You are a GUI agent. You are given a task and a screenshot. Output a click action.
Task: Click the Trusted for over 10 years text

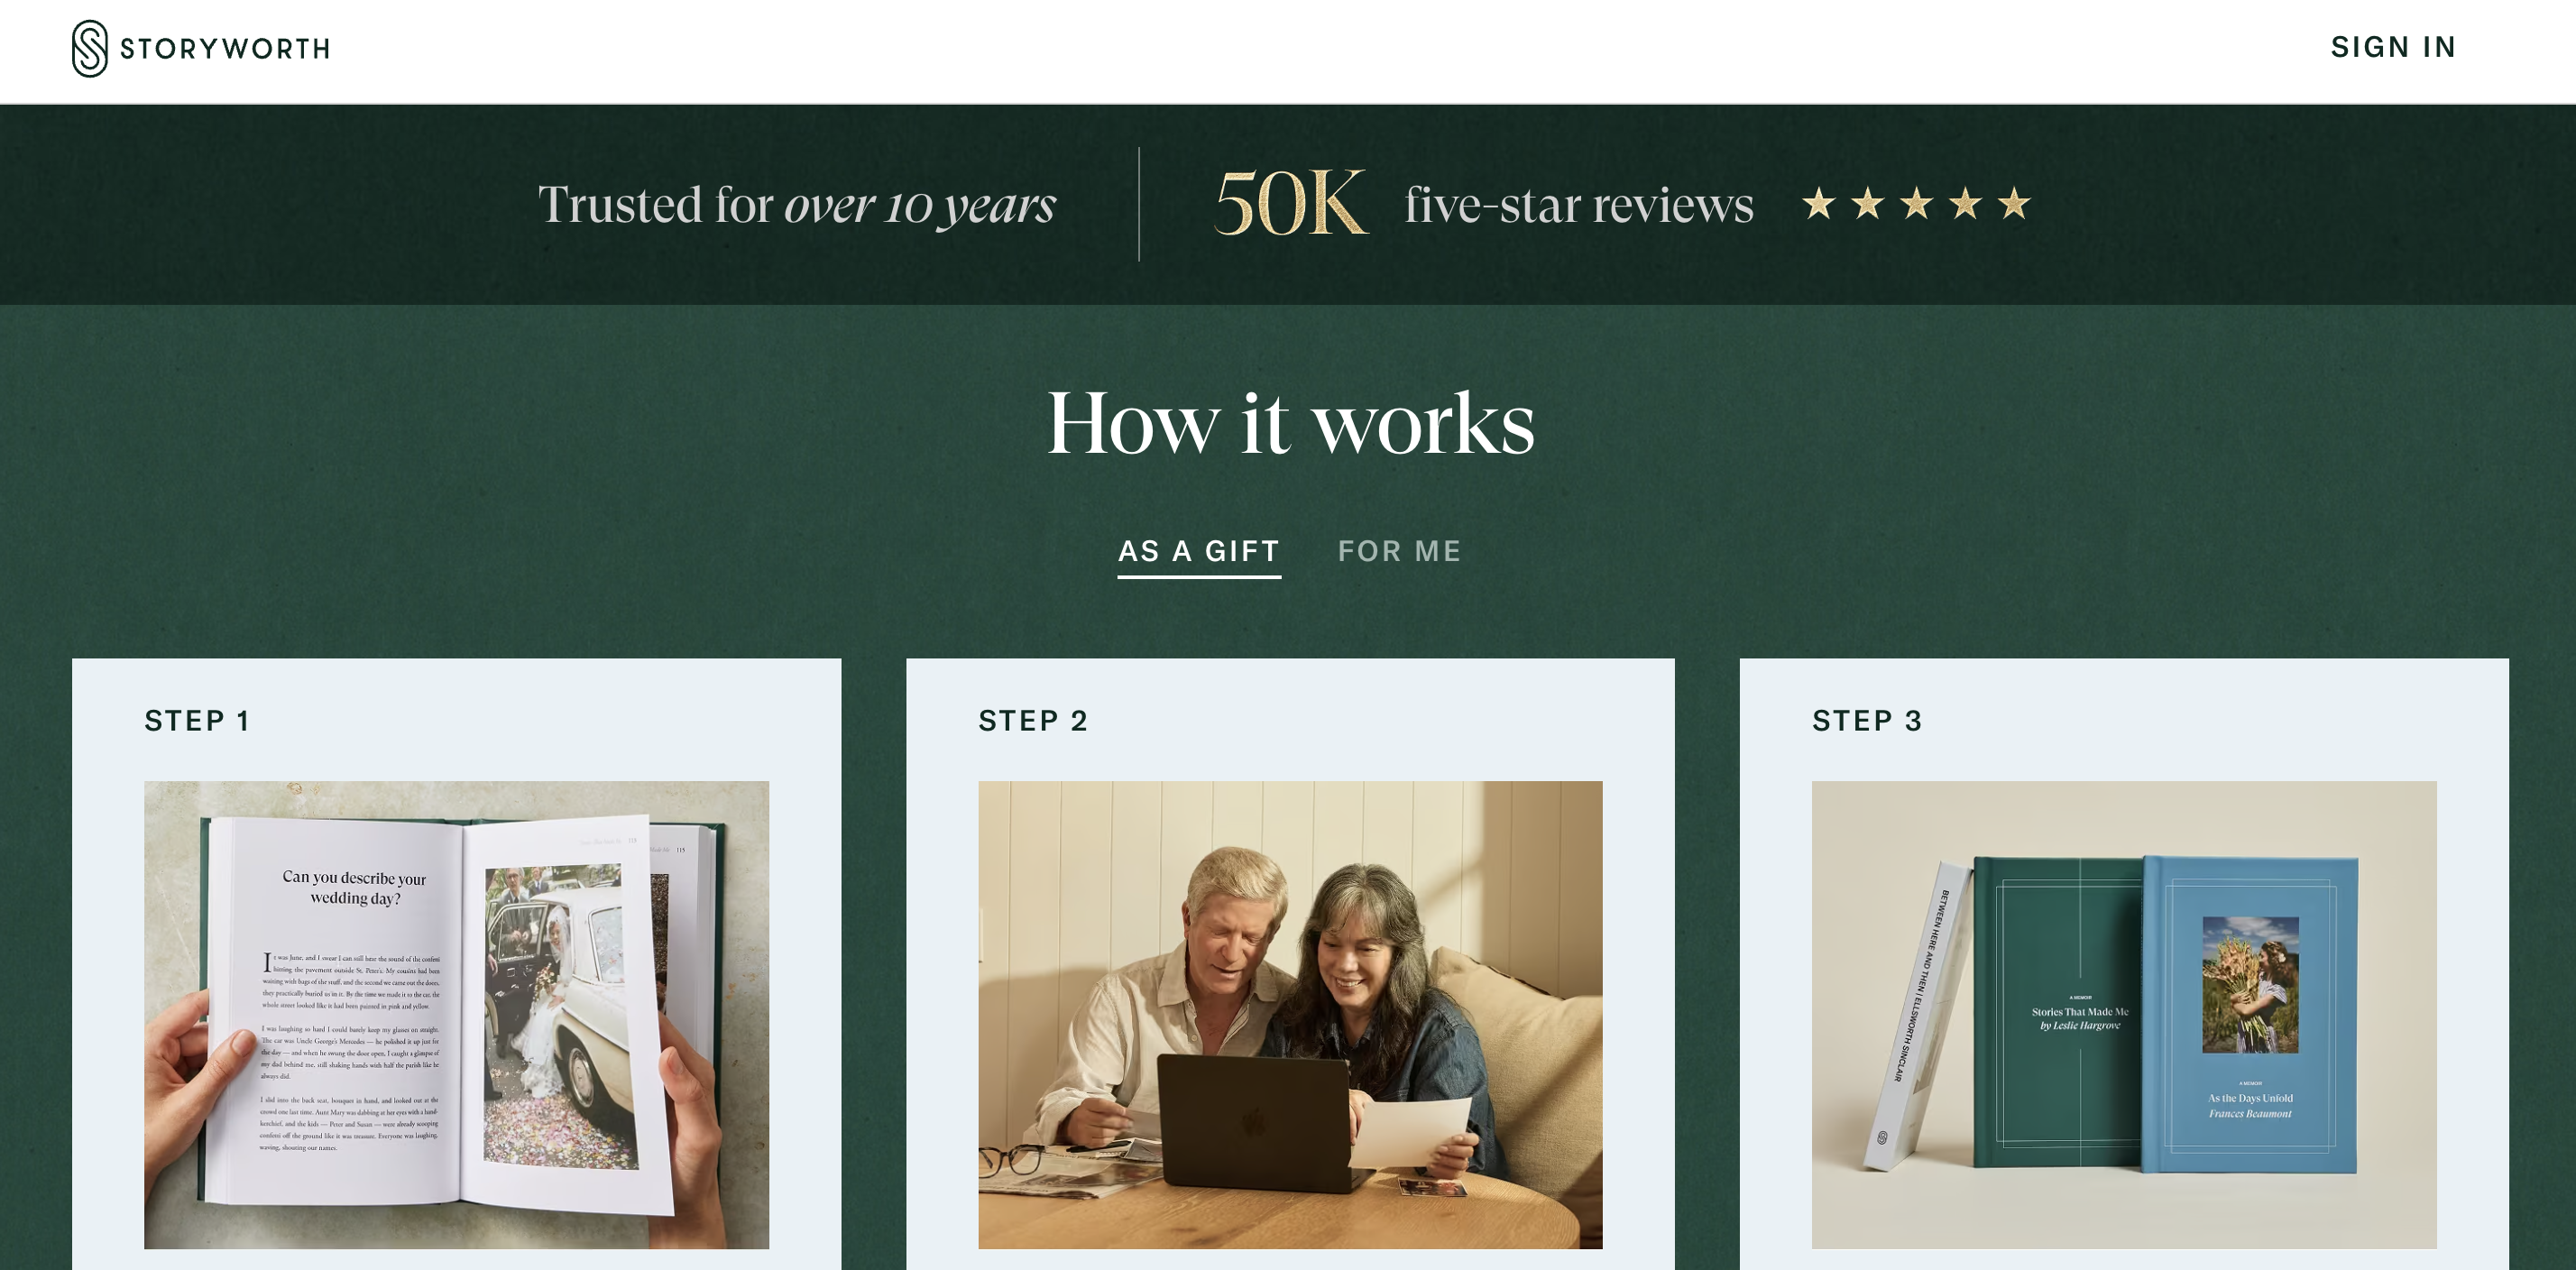(797, 206)
